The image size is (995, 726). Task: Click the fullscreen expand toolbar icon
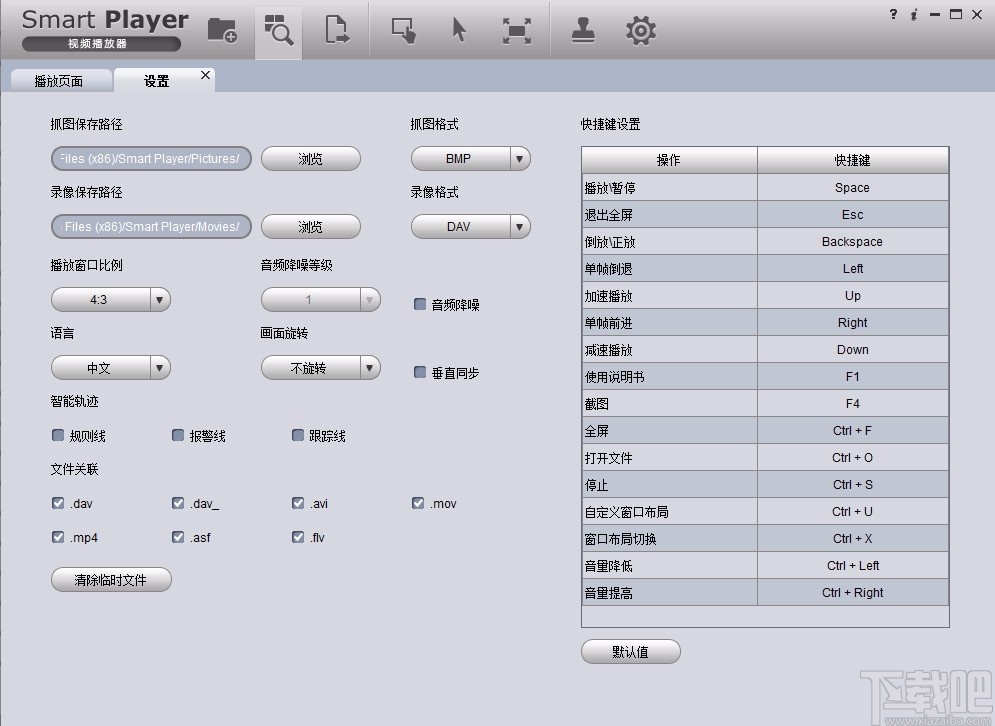click(516, 30)
